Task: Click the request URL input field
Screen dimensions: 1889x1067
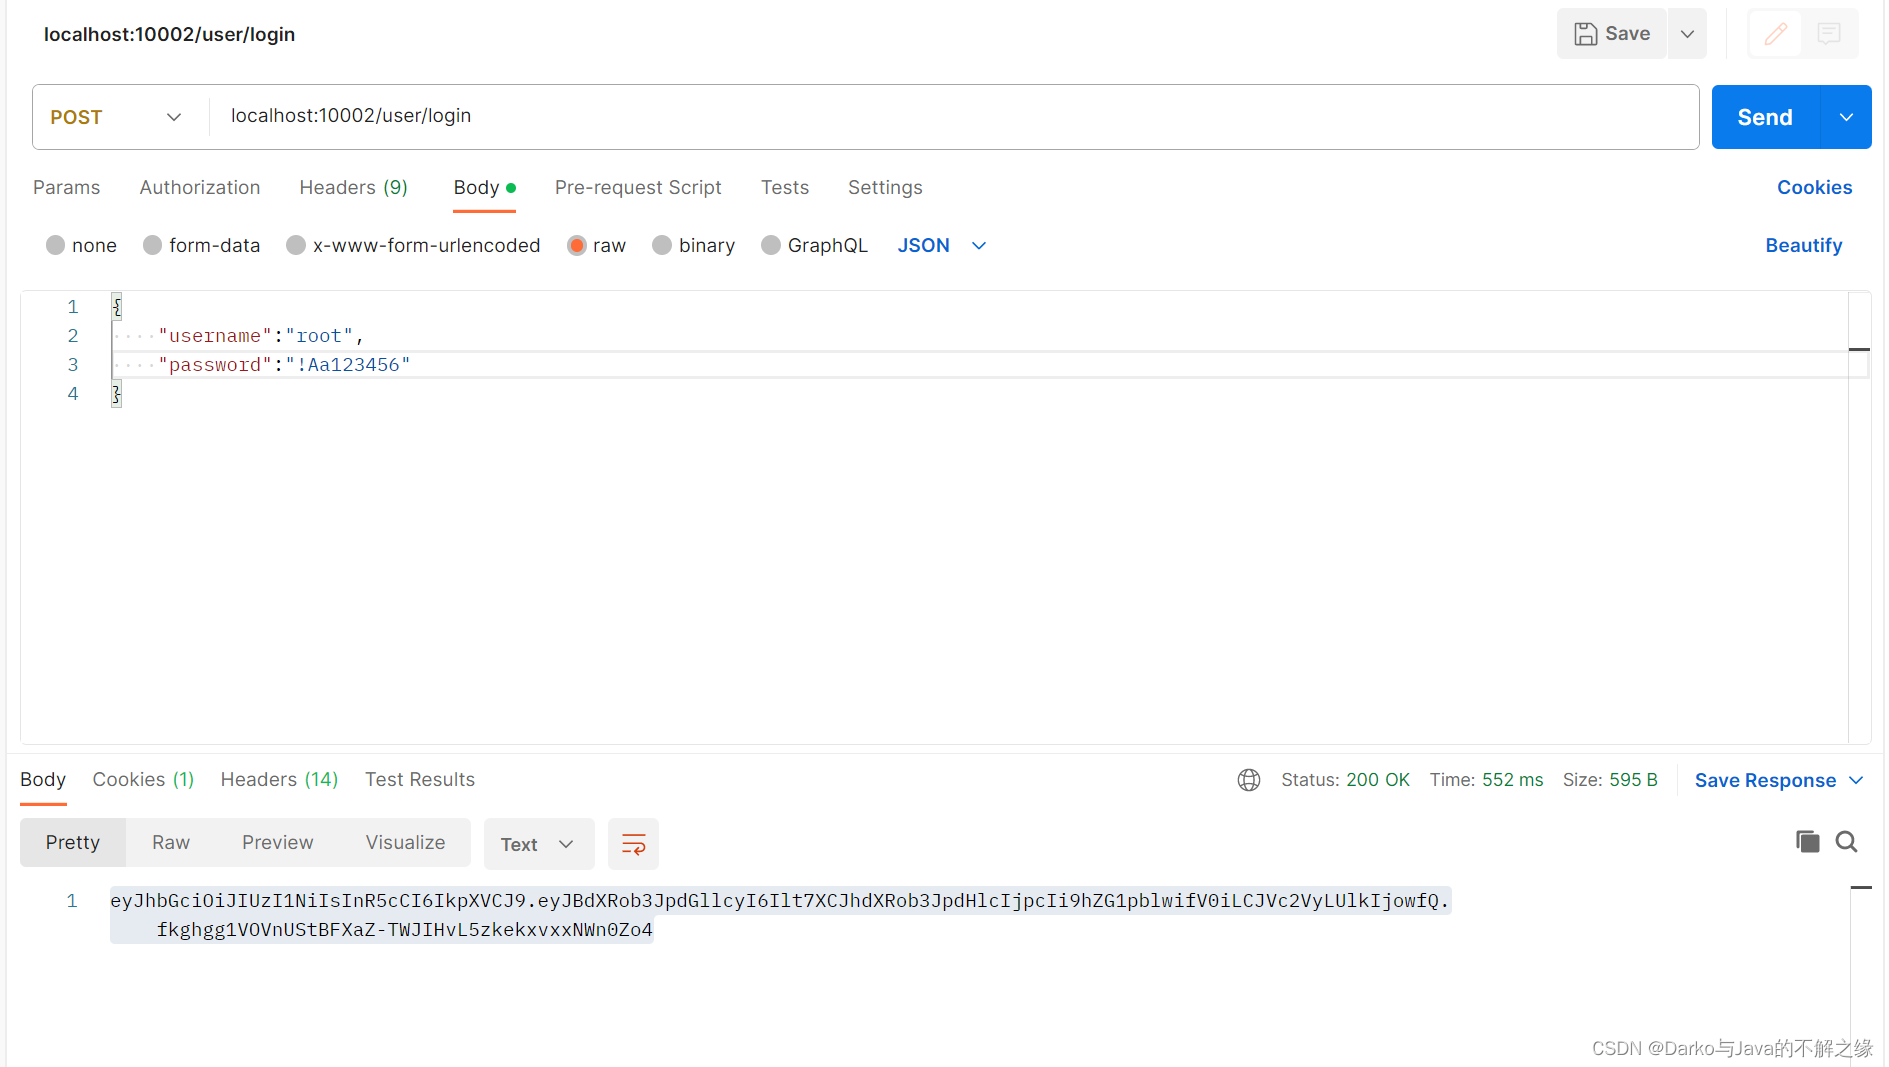Action: click(700, 116)
